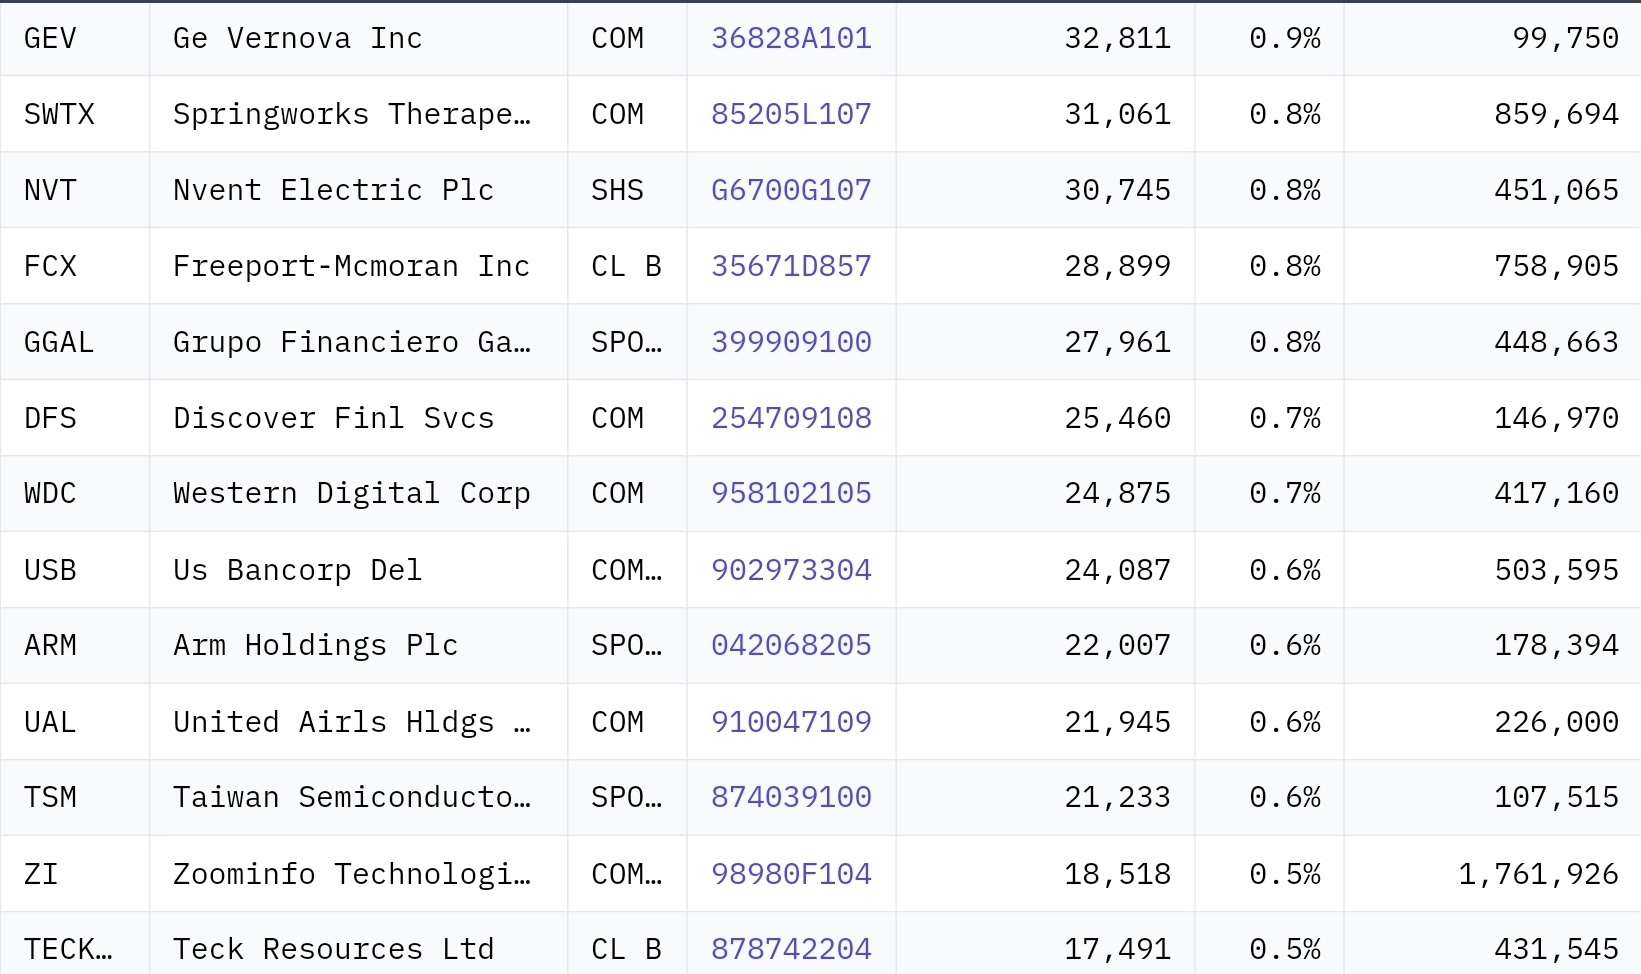1641x974 pixels.
Task: Open CUSIP link 958102105
Action: coord(791,493)
